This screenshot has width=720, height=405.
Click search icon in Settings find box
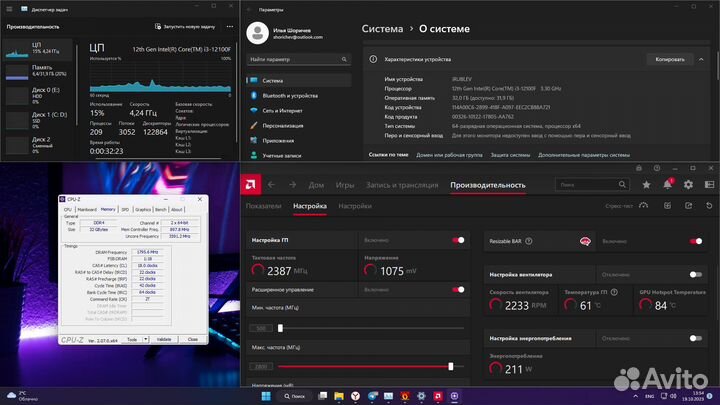(x=344, y=59)
